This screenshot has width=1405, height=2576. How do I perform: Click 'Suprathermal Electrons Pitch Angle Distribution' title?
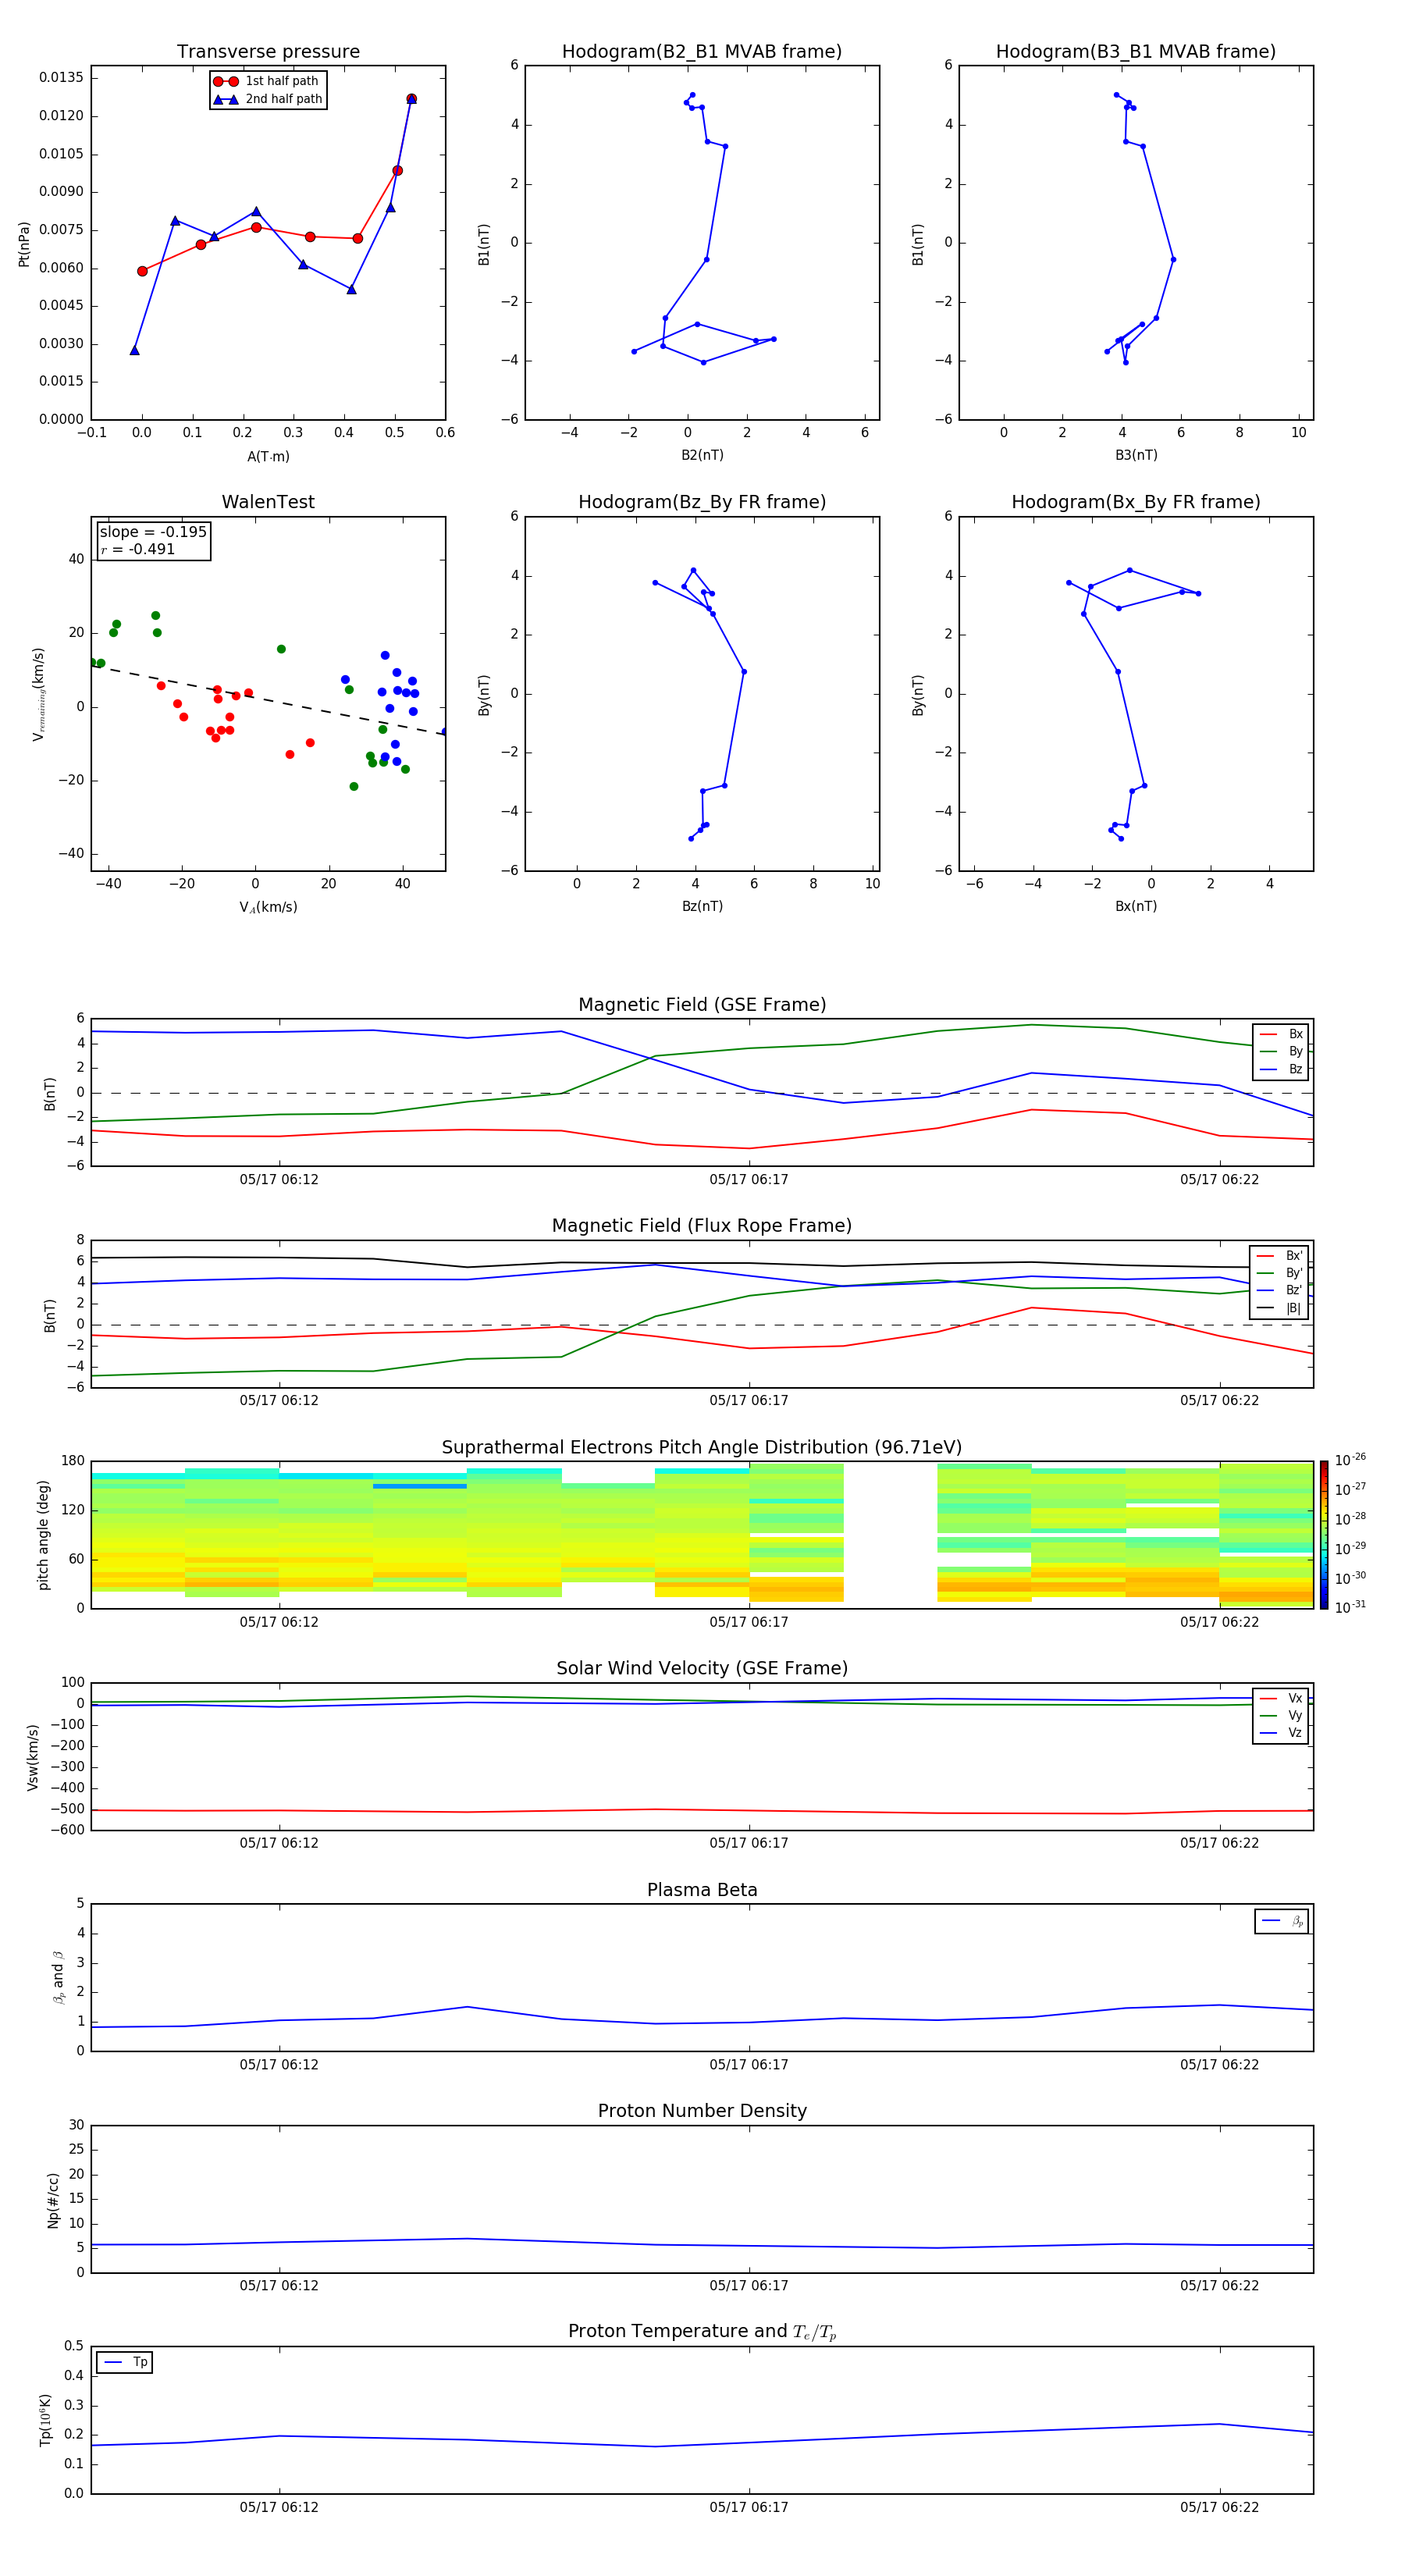[702, 1448]
